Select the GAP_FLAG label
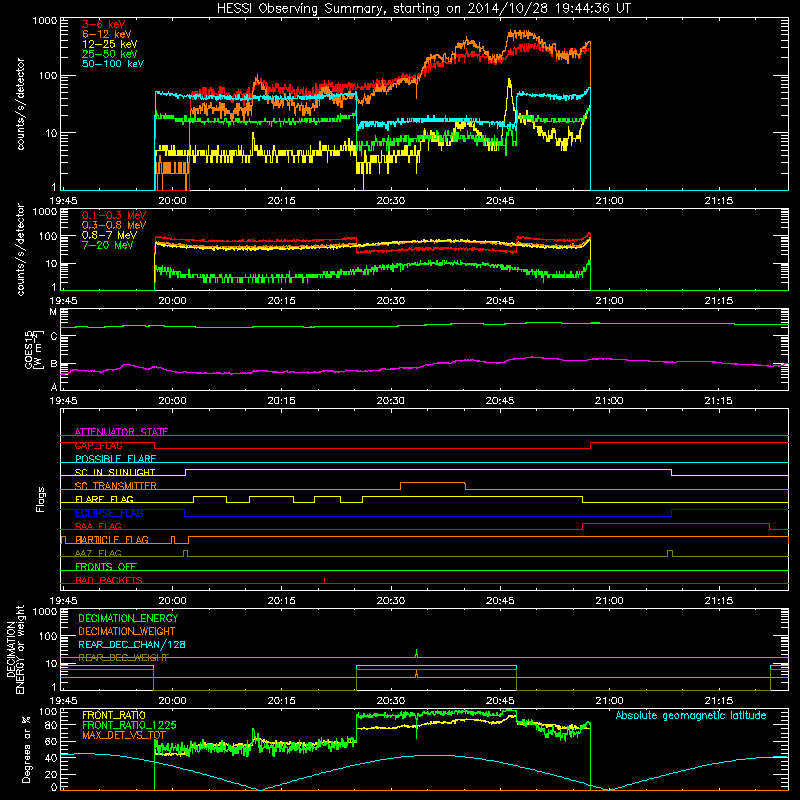 pyautogui.click(x=99, y=445)
